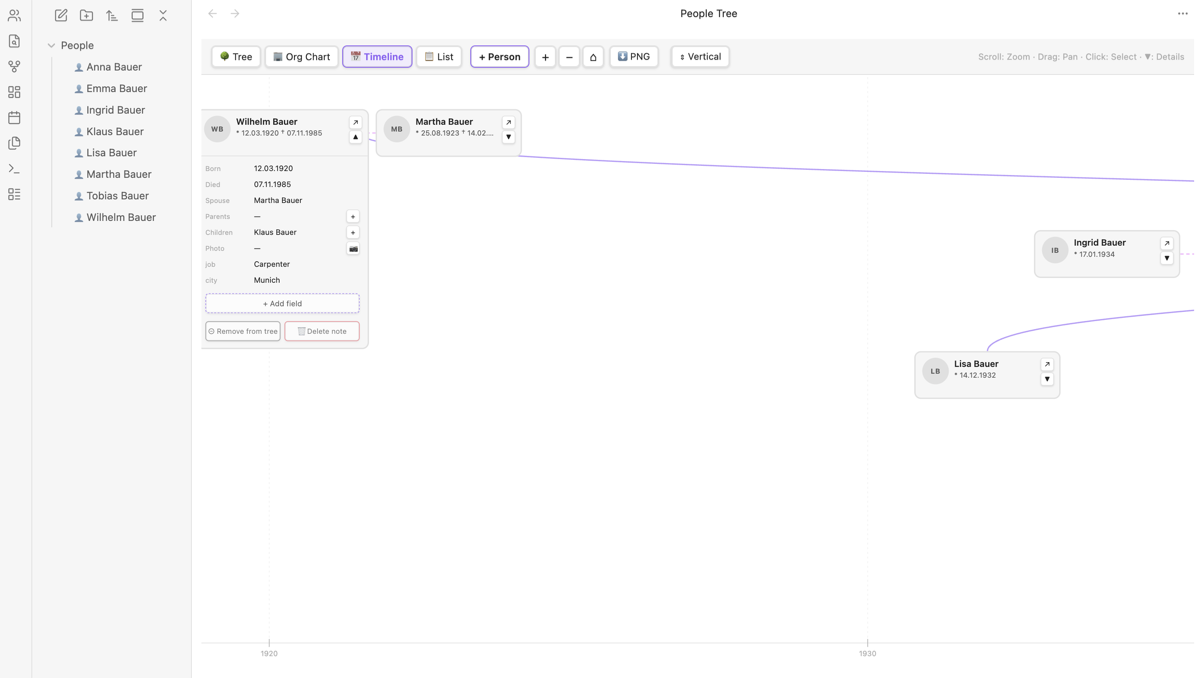
Task: Open the canvas grid icon in the ribbon
Action: 14,92
